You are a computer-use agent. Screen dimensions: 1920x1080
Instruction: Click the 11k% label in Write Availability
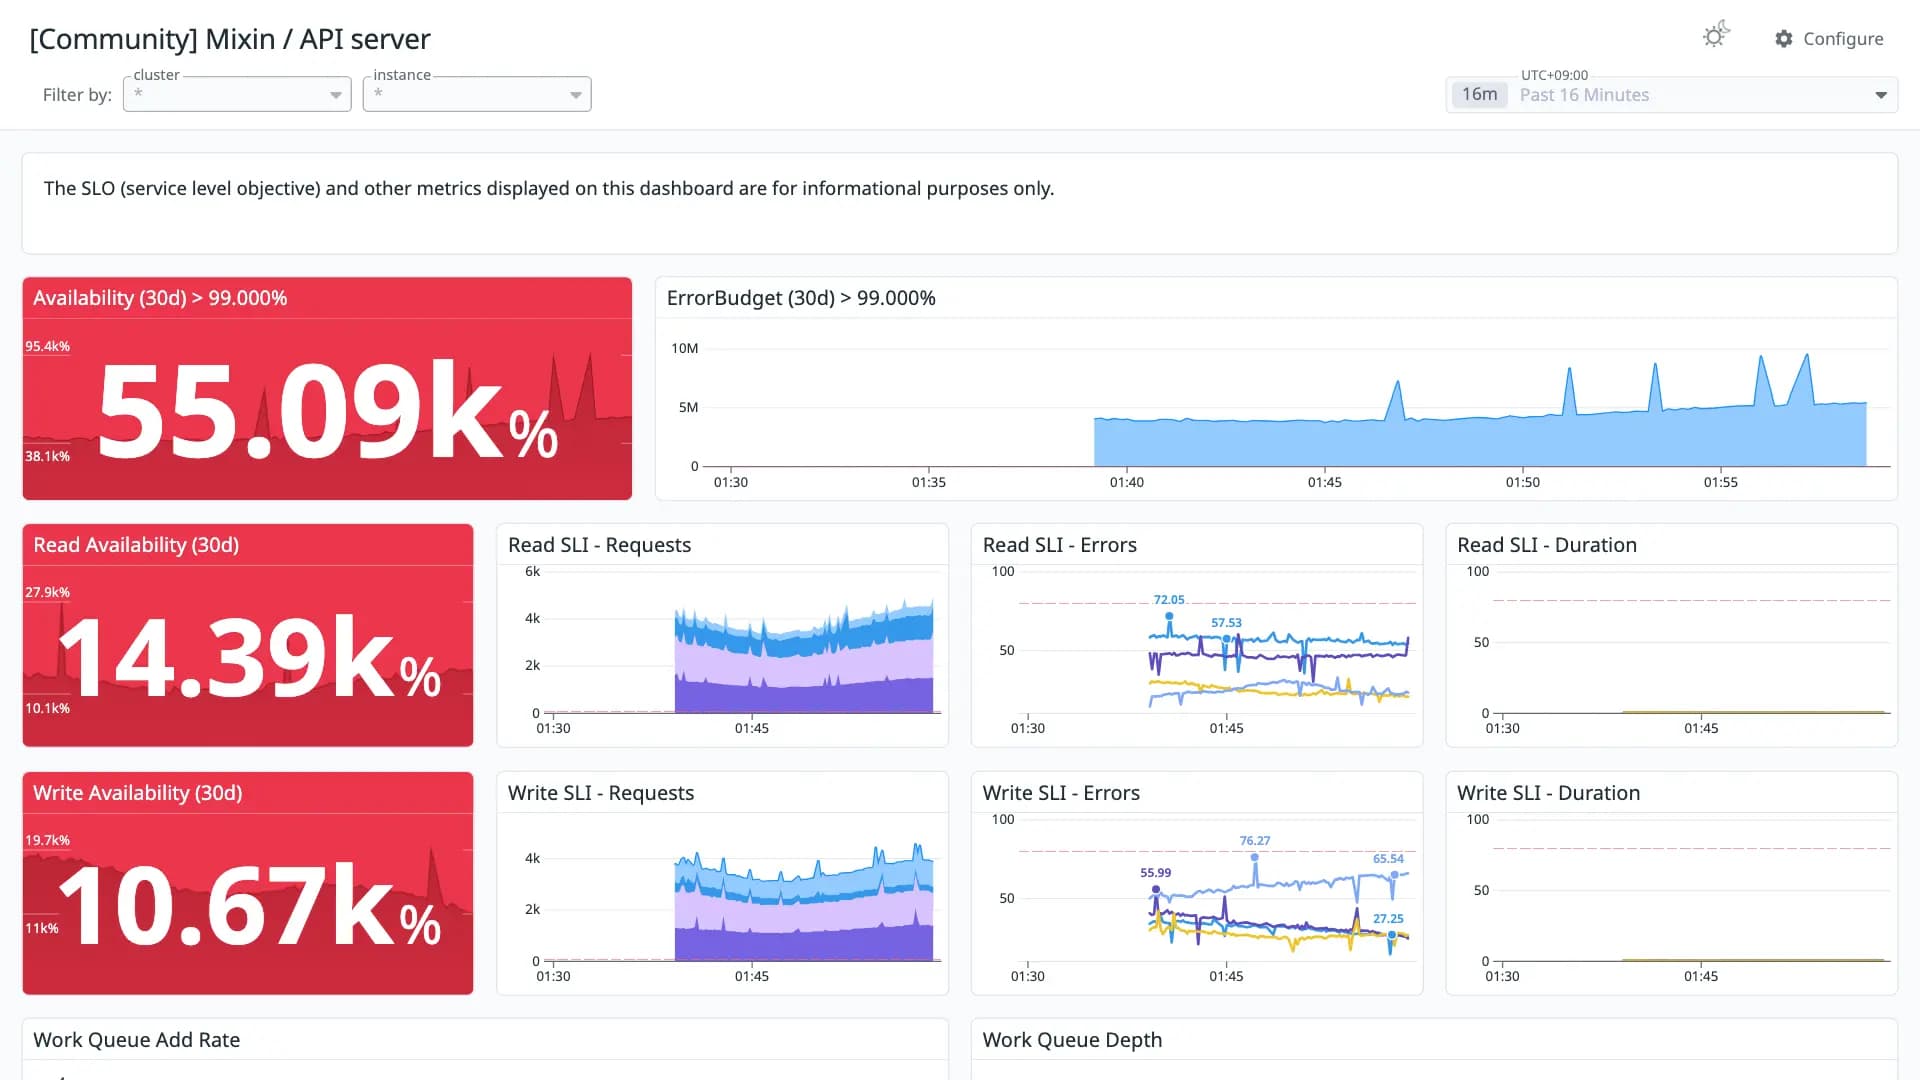pyautogui.click(x=42, y=928)
